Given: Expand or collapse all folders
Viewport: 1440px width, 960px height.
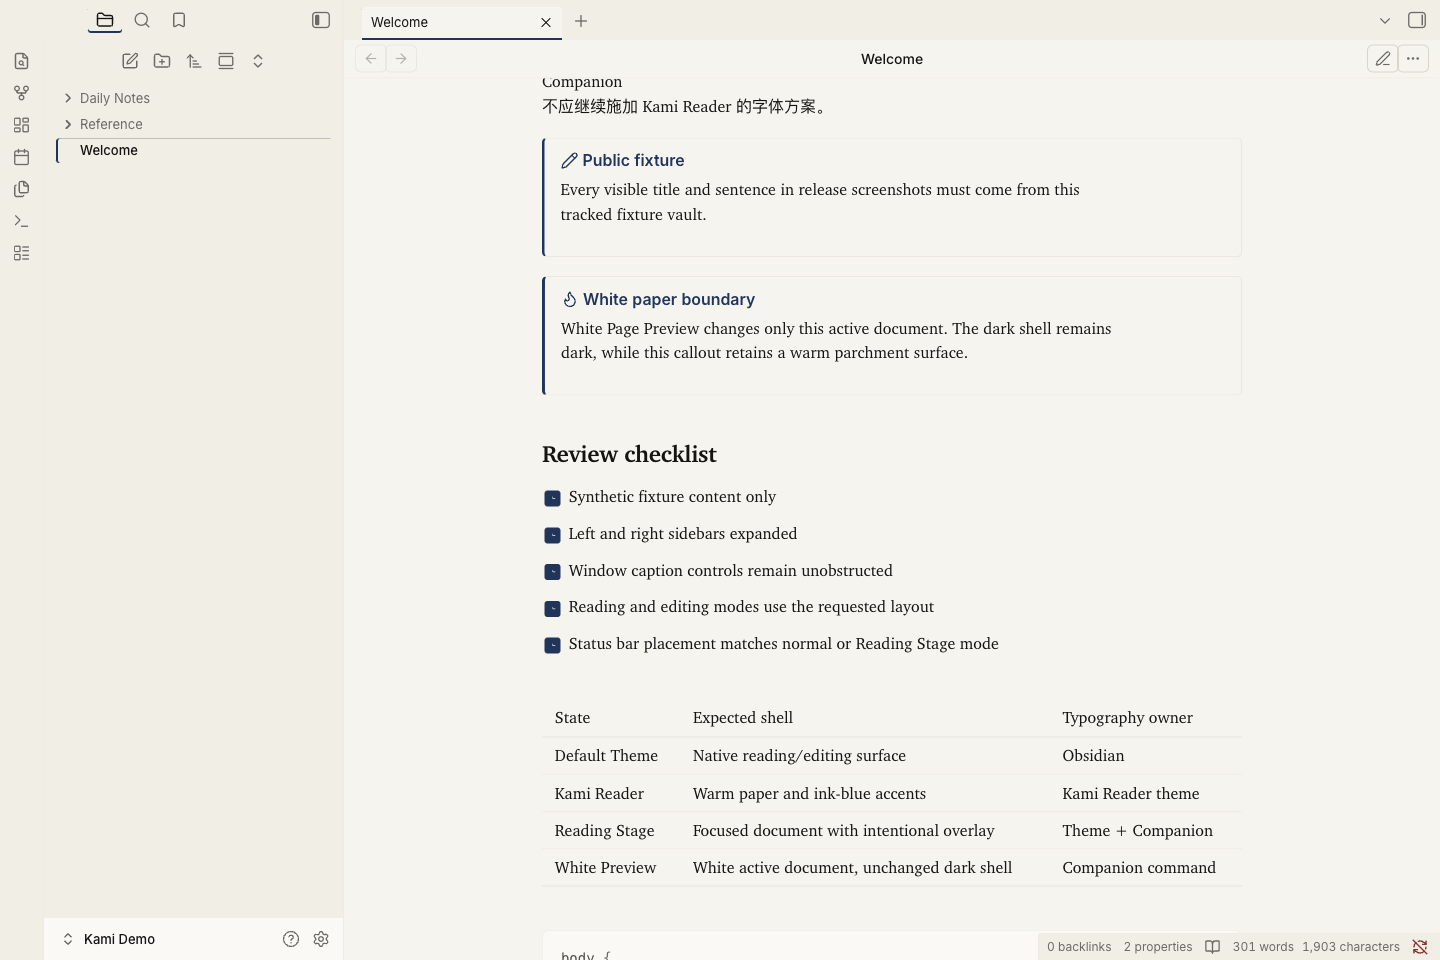Looking at the screenshot, I should tap(258, 61).
